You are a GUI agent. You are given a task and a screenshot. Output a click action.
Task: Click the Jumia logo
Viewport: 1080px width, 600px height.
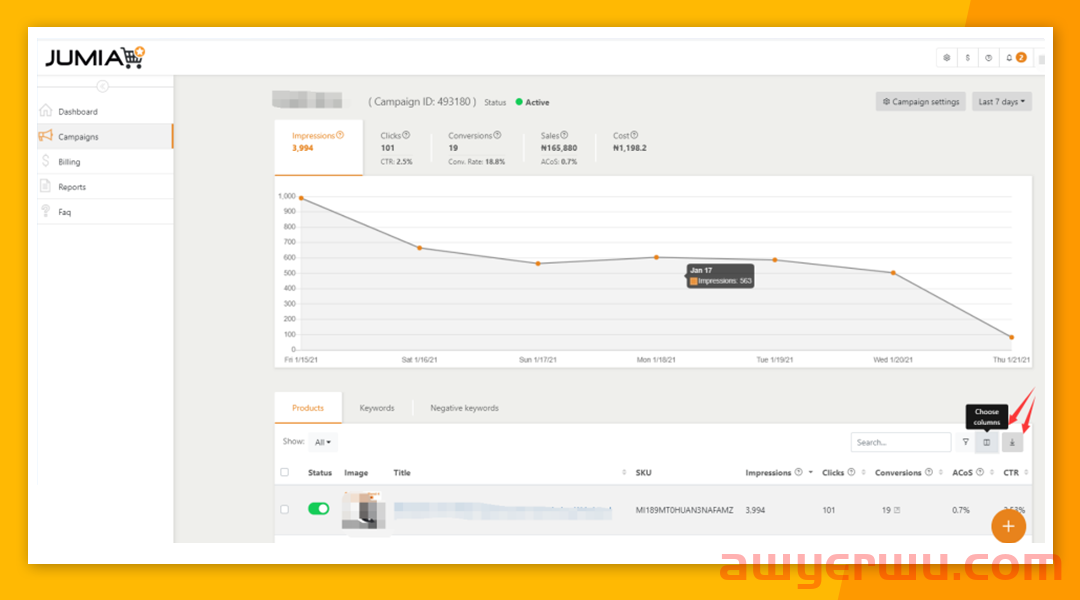95,57
